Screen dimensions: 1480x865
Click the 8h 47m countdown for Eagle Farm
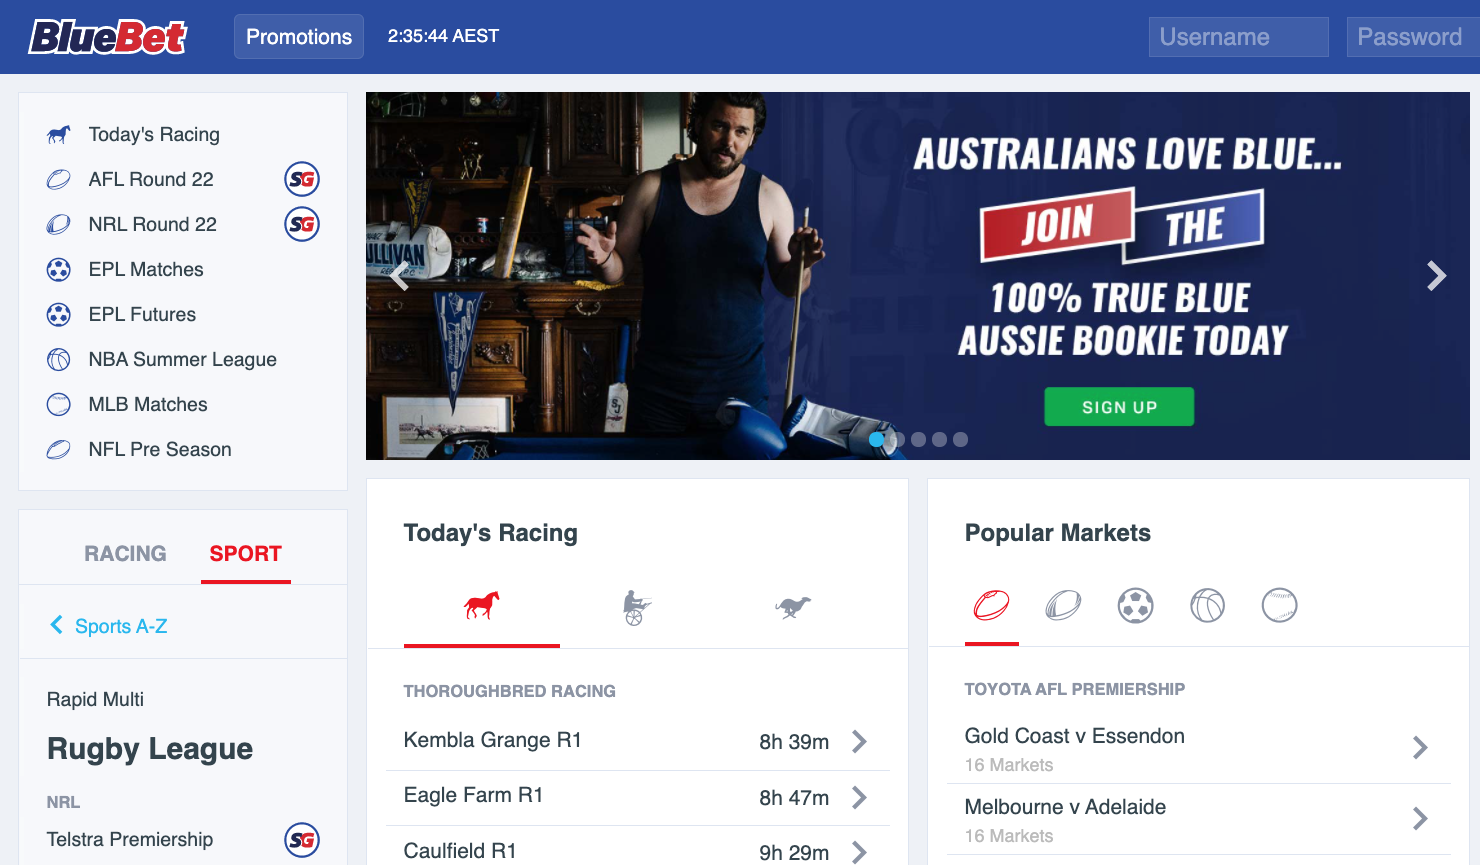[794, 798]
